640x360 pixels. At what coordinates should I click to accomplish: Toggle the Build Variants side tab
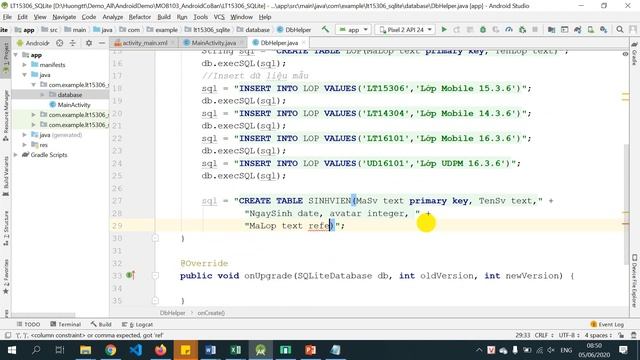click(x=6, y=176)
